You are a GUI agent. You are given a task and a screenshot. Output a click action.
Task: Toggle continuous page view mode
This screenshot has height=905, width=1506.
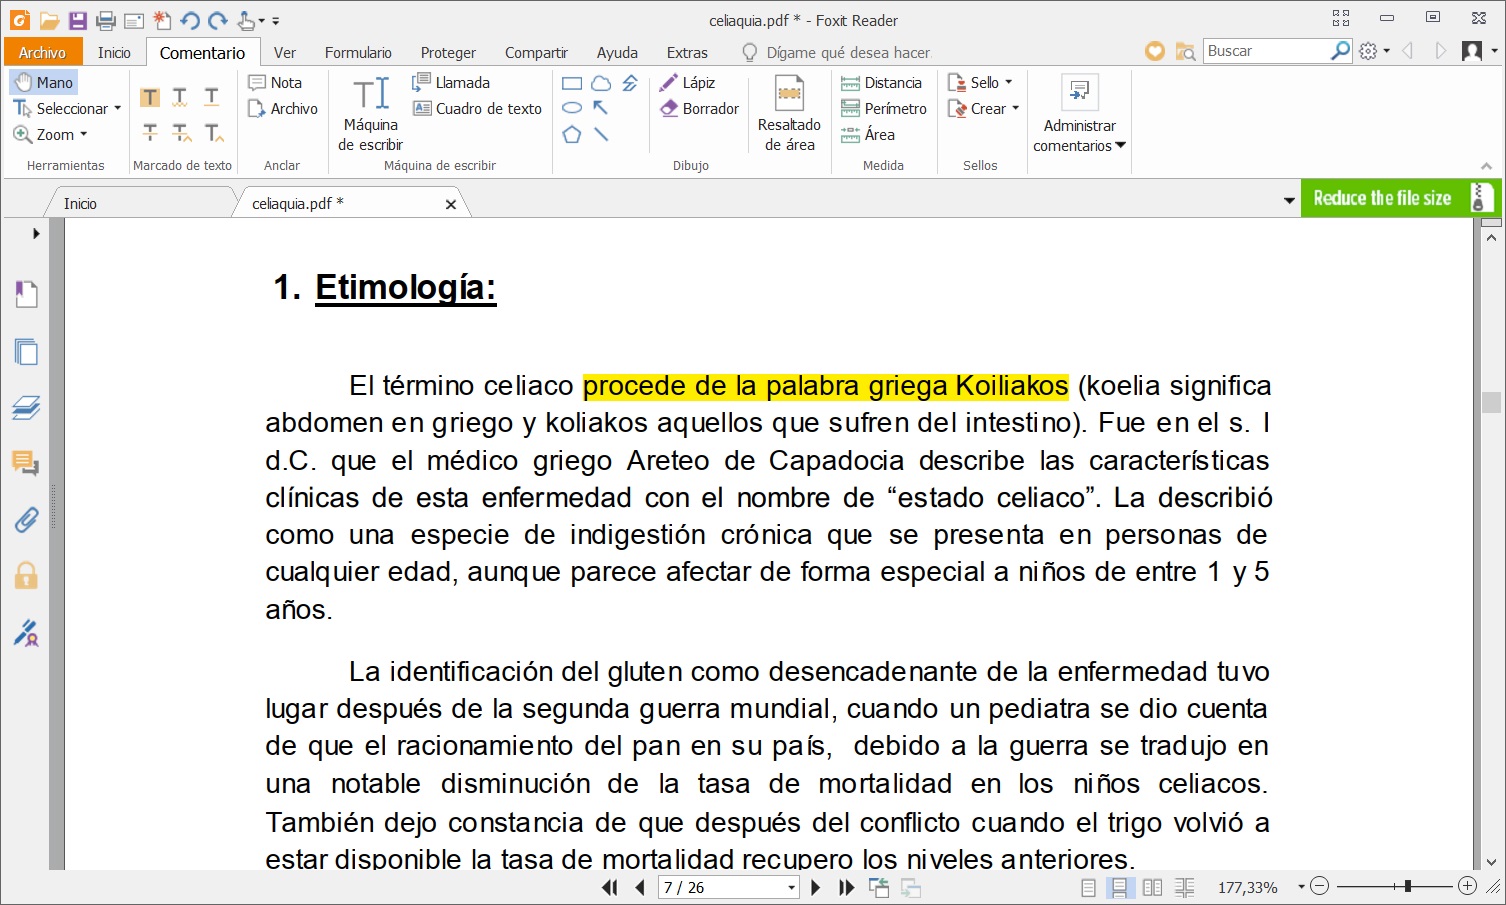tap(1120, 887)
